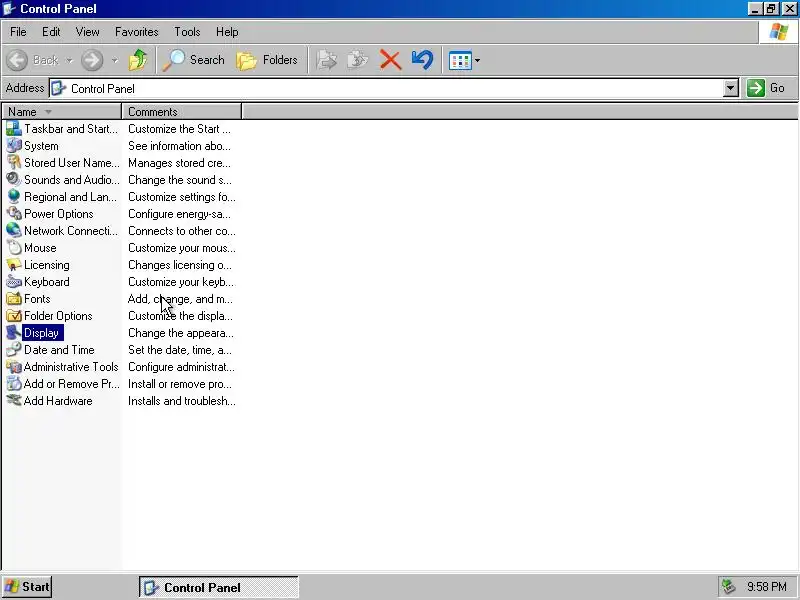This screenshot has width=800, height=600.
Task: Expand the Back history dropdown arrow
Action: [69, 60]
